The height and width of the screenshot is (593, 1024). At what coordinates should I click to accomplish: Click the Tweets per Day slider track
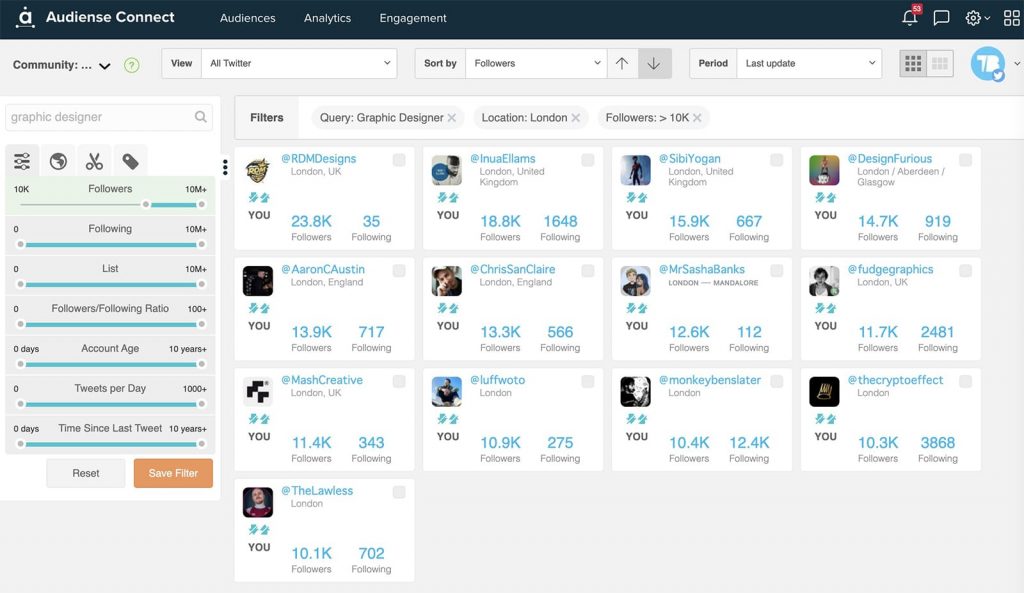click(x=111, y=404)
